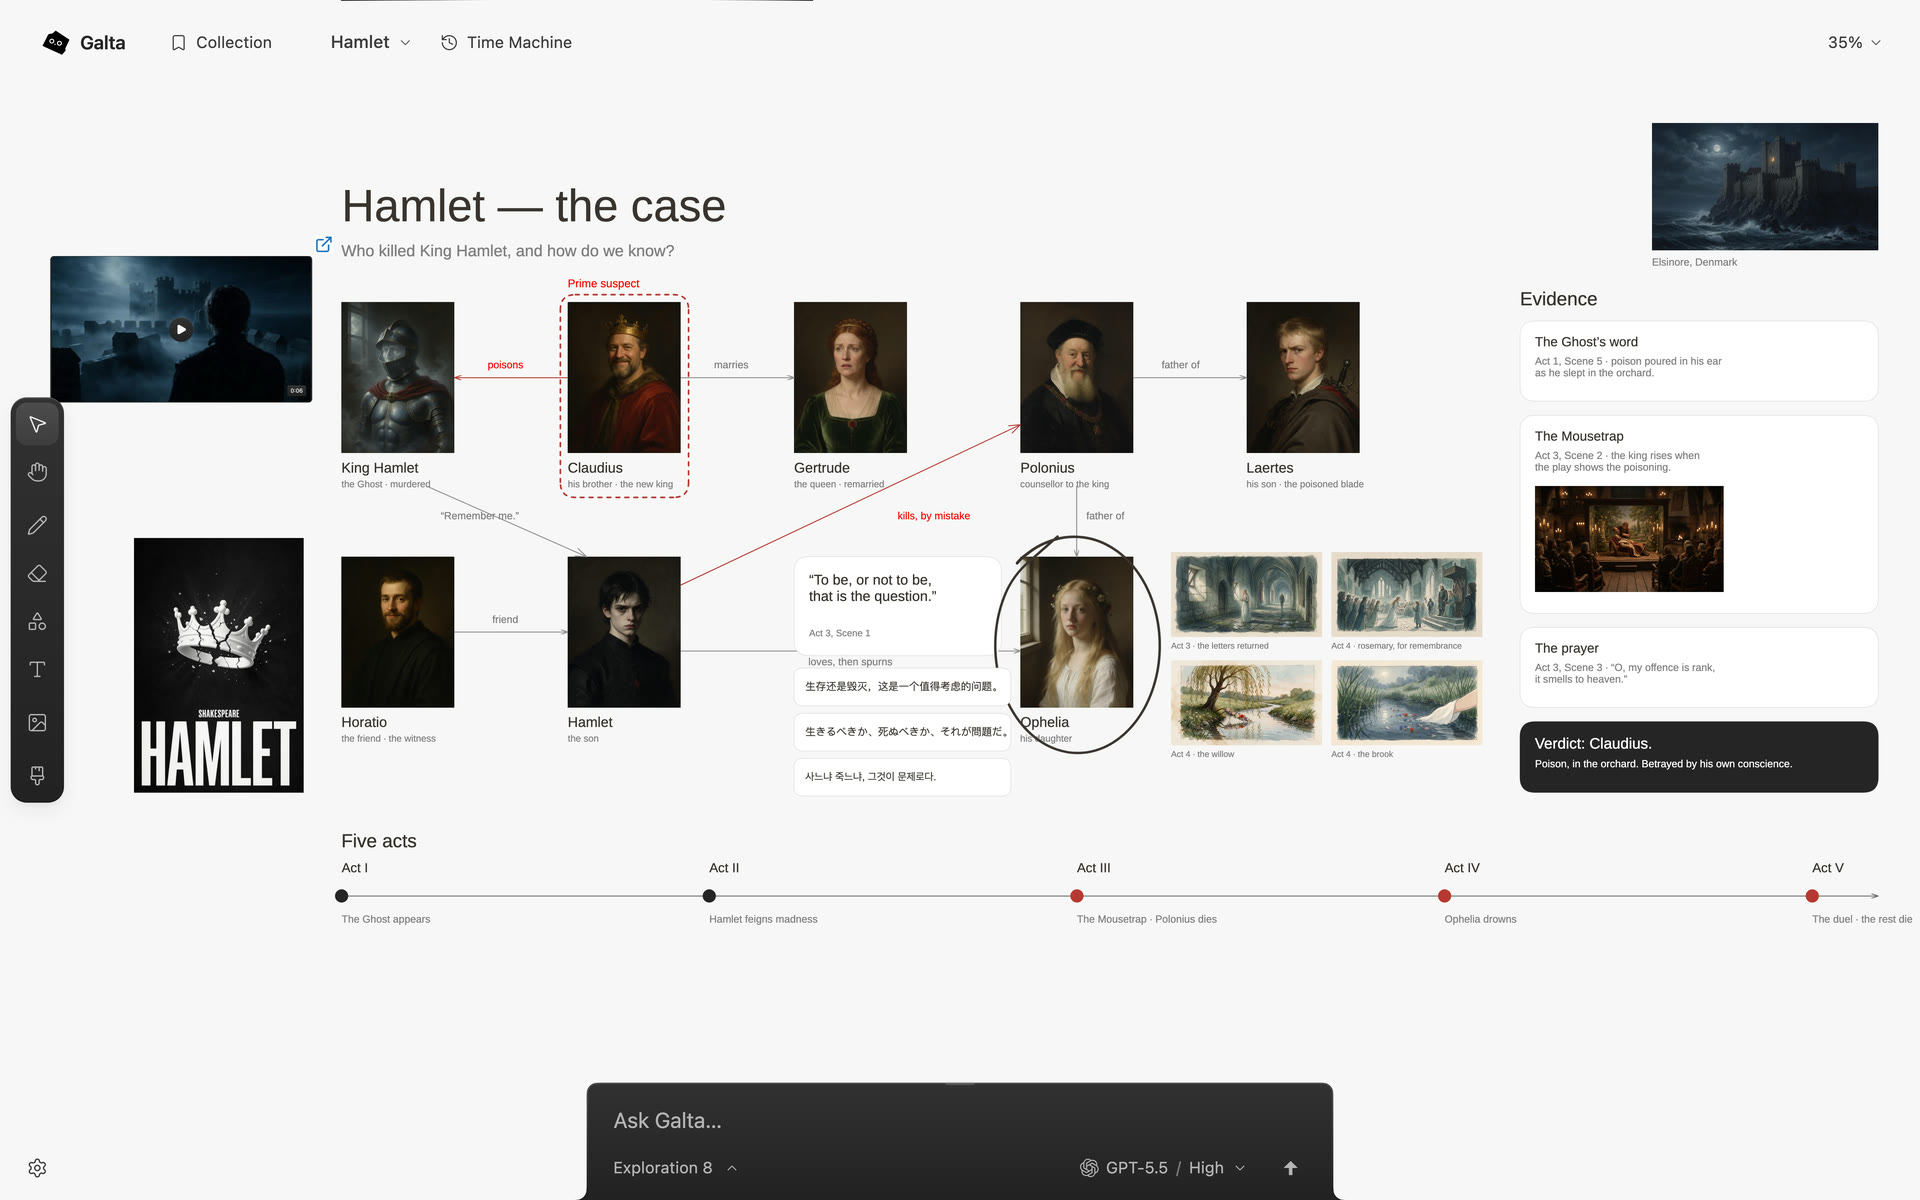
Task: Click the 'To be, or not to be' quote card
Action: 898,606
